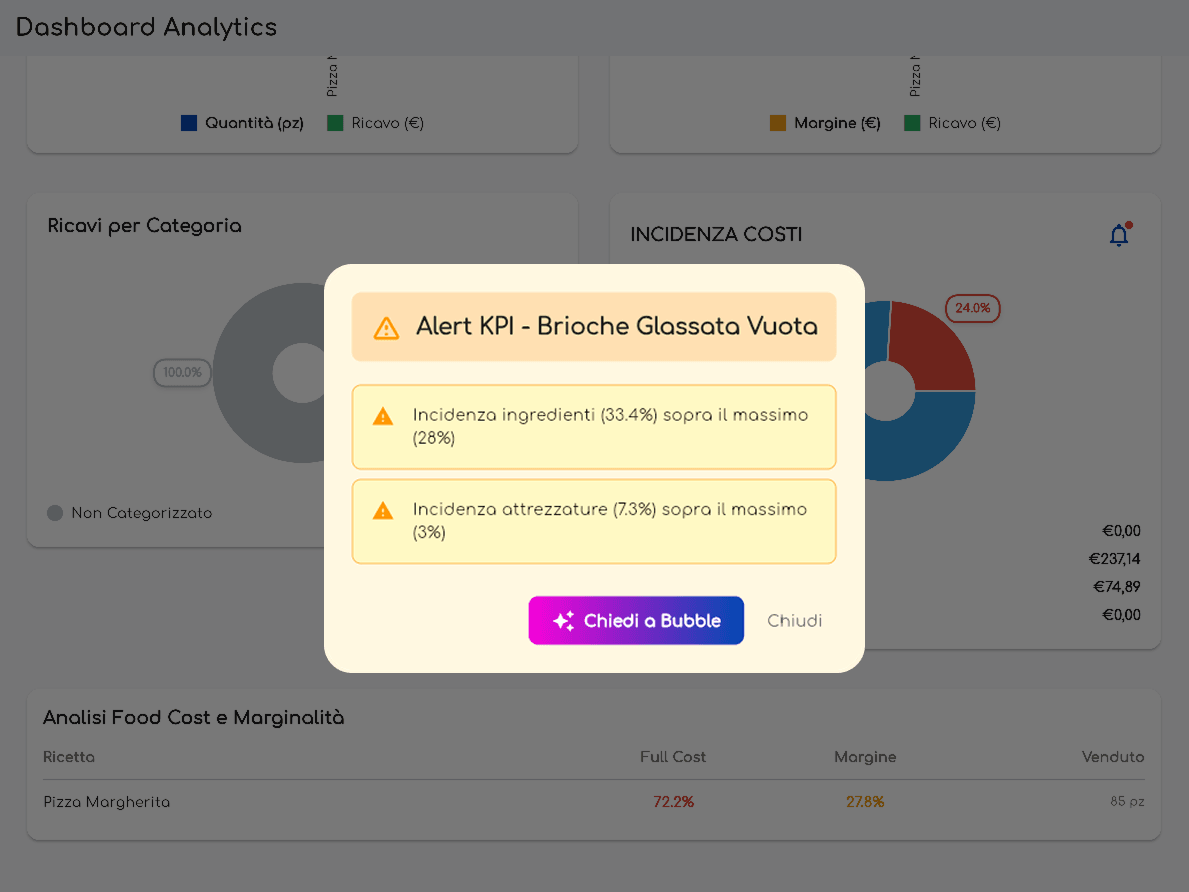Click the warning triangle in the Alert KPI header
Screen dimensions: 1189x892
coord(385,327)
